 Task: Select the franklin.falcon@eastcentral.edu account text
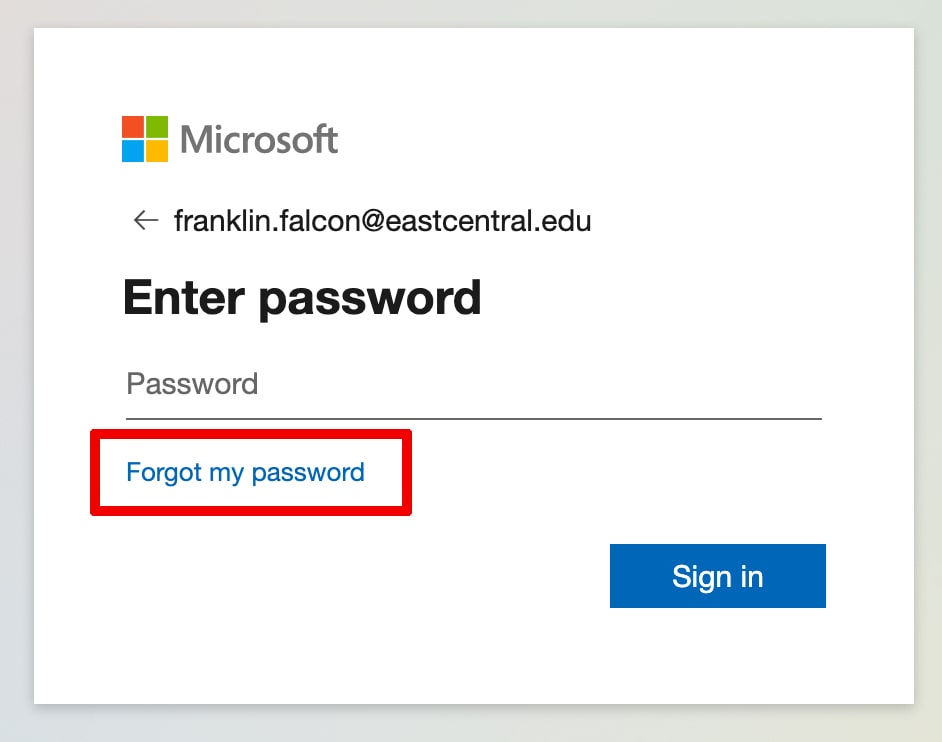coord(383,221)
